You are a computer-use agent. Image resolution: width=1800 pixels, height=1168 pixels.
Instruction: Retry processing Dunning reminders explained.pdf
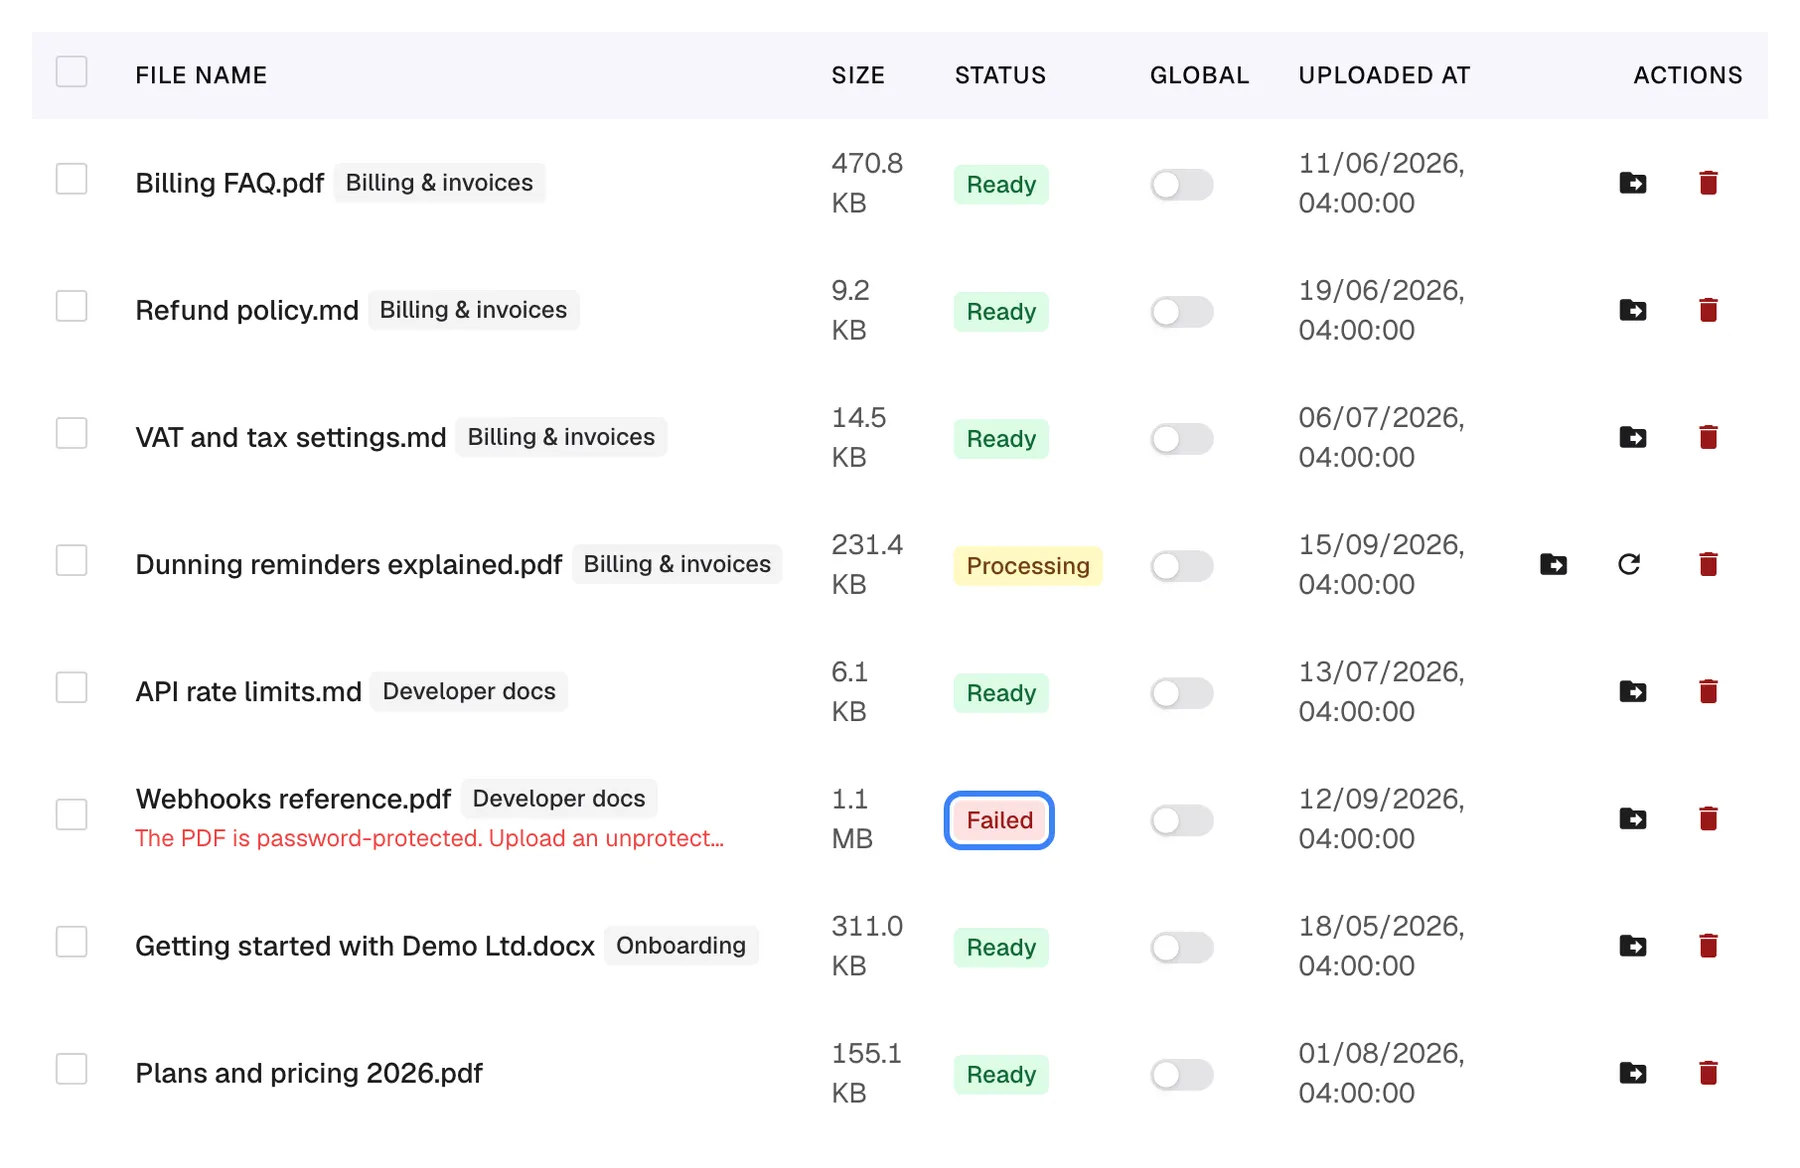click(x=1629, y=564)
